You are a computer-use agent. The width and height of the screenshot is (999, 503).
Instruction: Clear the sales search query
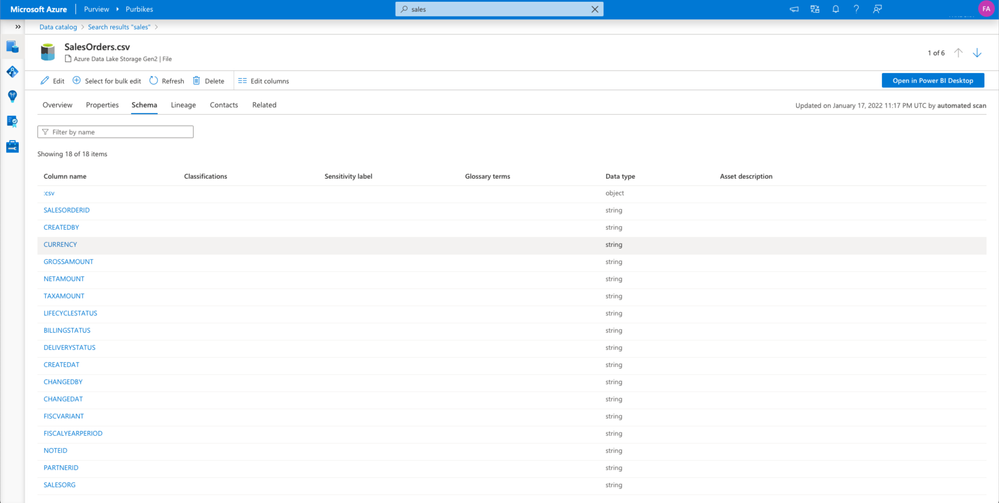[594, 10]
